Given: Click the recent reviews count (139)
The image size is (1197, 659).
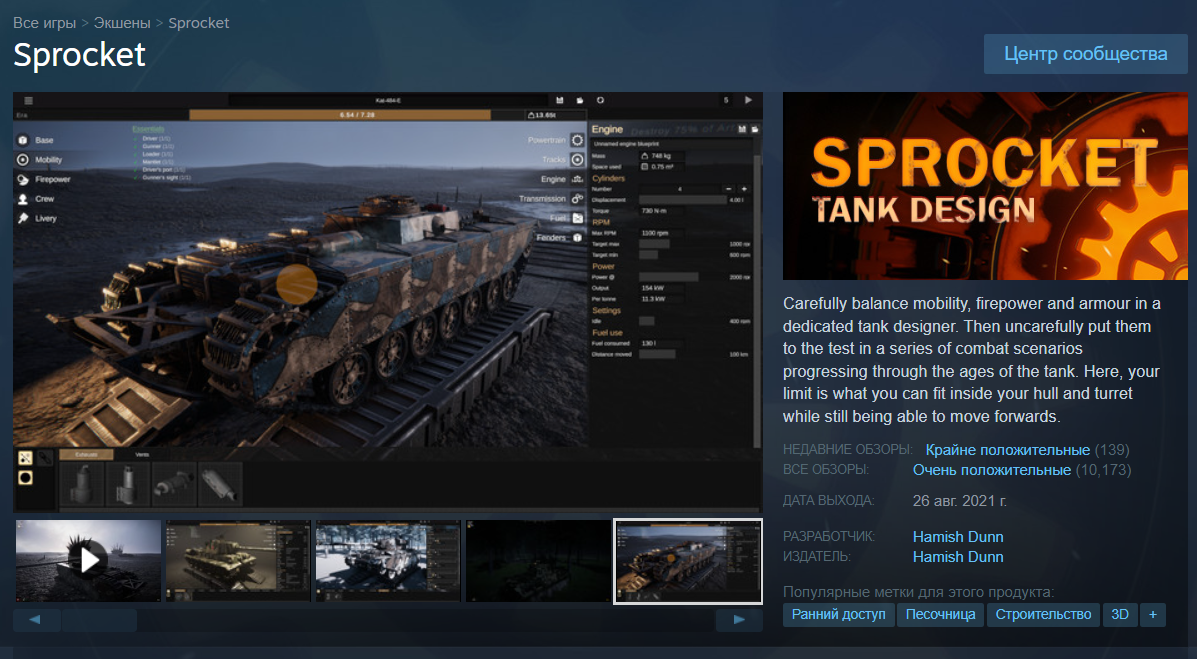Looking at the screenshot, I should click(x=1112, y=450).
